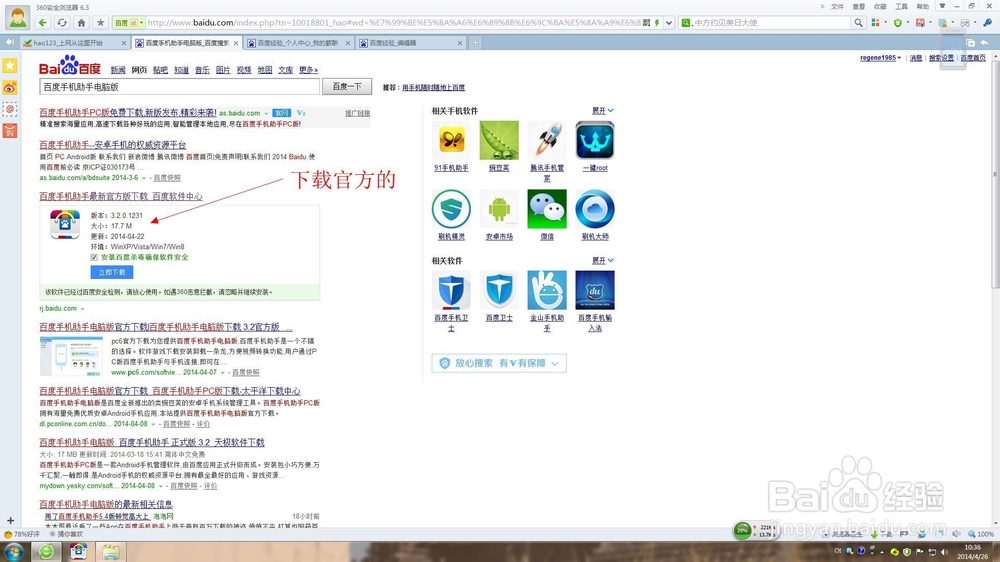The height and width of the screenshot is (562, 1000).
Task: Open Weibo icon in the sidebar
Action: click(x=10, y=88)
